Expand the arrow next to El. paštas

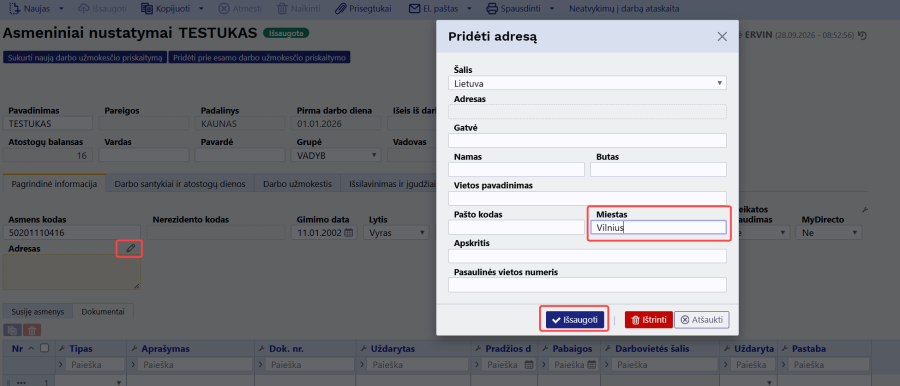pyautogui.click(x=470, y=9)
